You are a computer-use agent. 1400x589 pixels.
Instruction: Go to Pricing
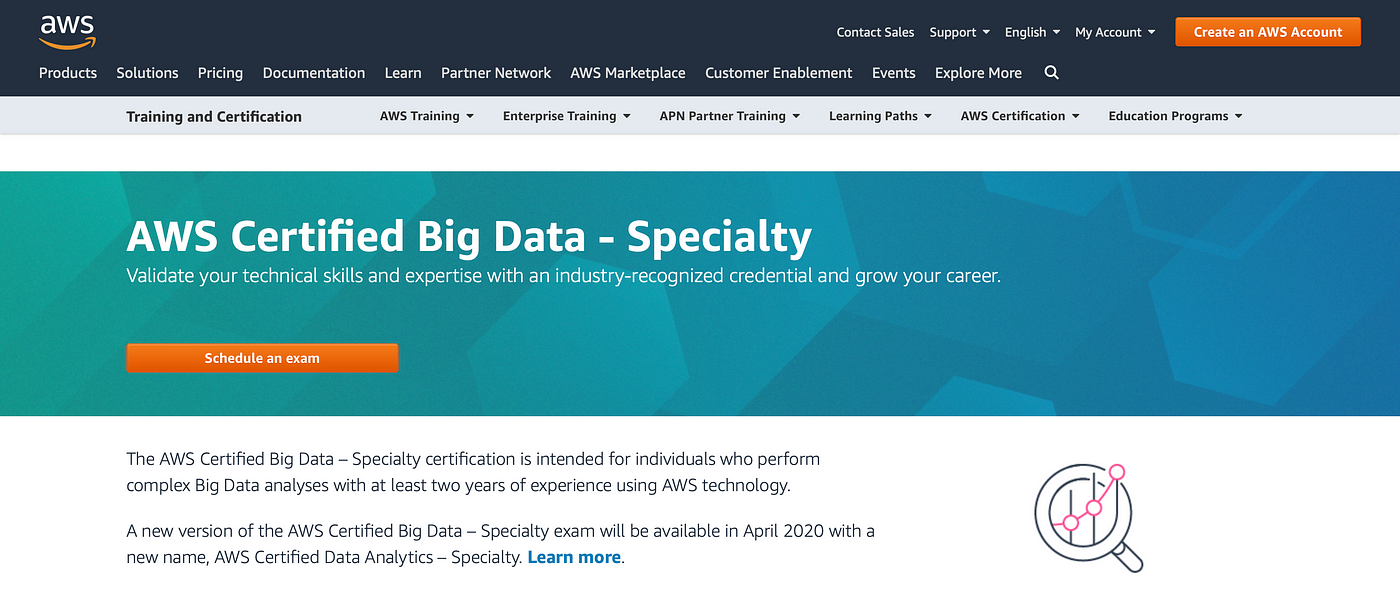(220, 73)
